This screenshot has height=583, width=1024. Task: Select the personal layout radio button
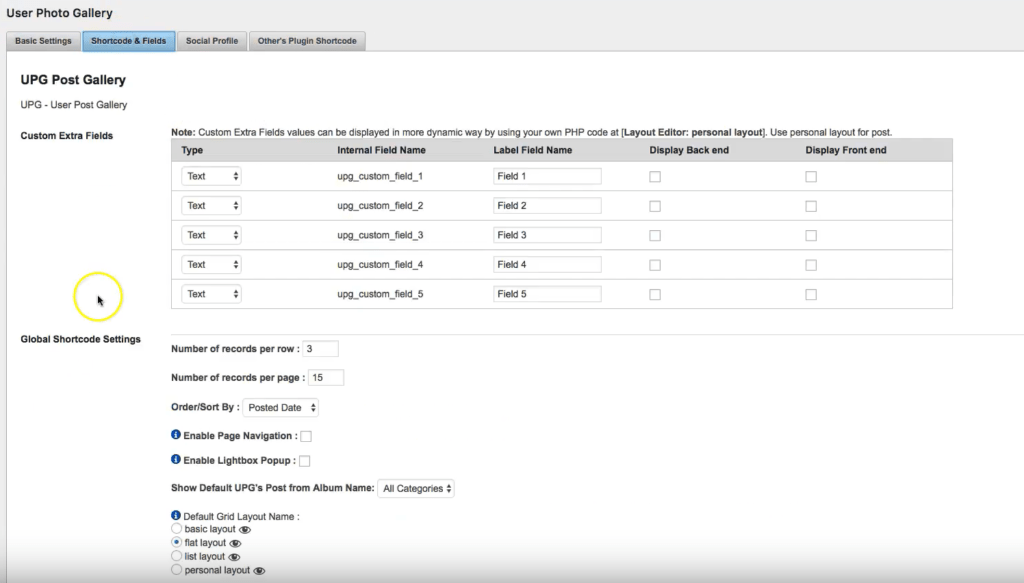176,570
